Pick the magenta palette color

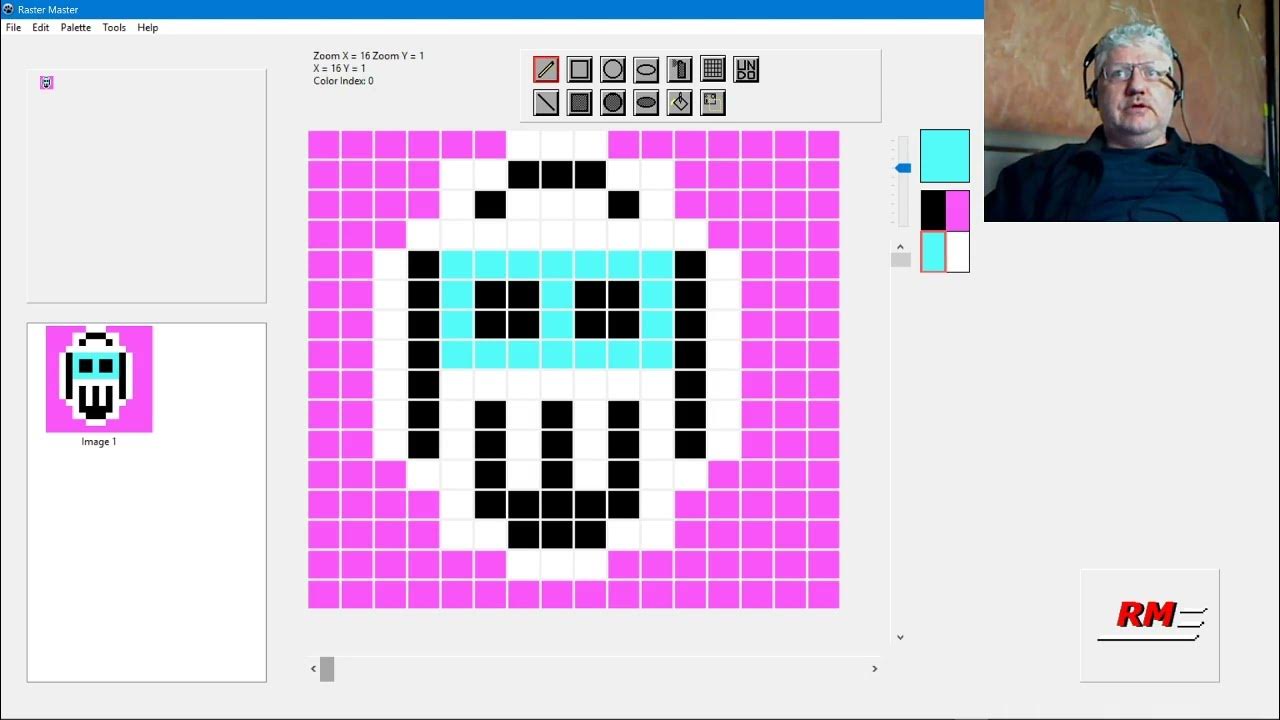pyautogui.click(x=957, y=210)
